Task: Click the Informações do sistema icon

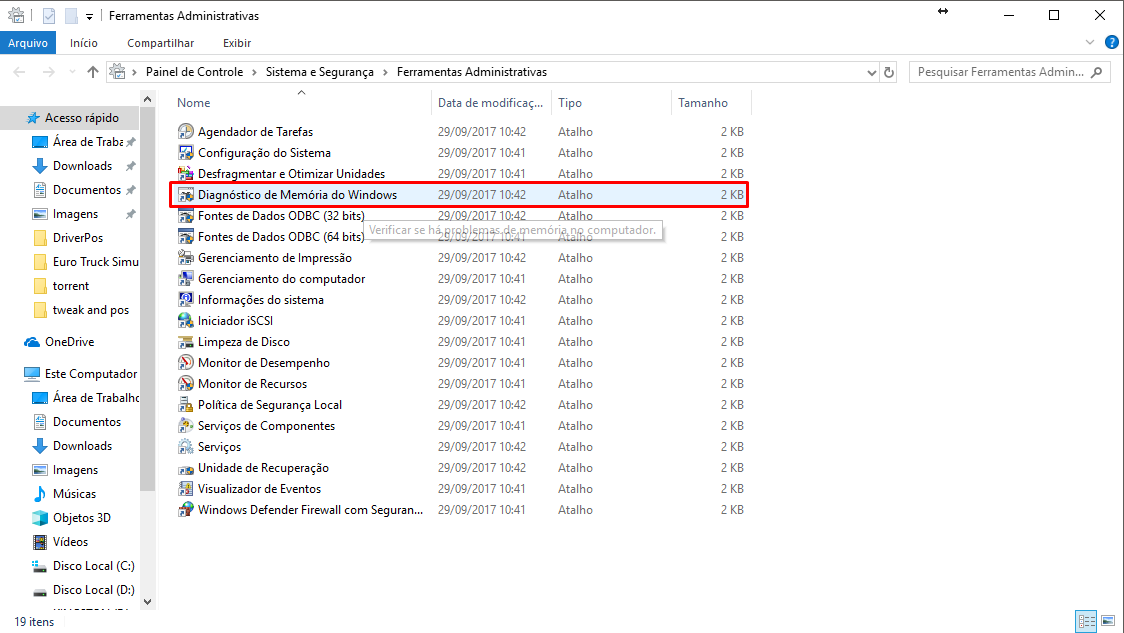Action: coord(186,300)
